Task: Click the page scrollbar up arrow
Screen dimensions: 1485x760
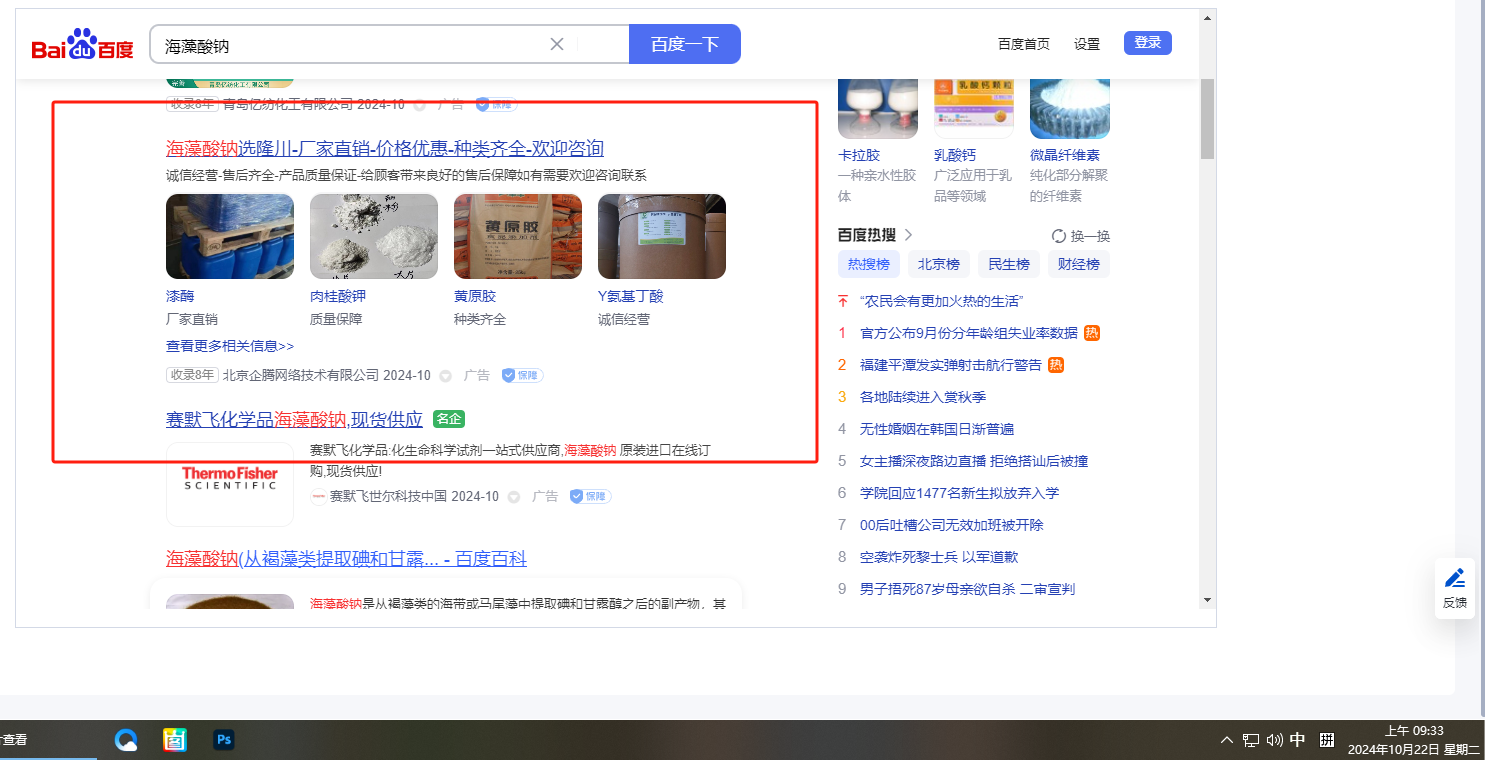Action: (x=1207, y=18)
